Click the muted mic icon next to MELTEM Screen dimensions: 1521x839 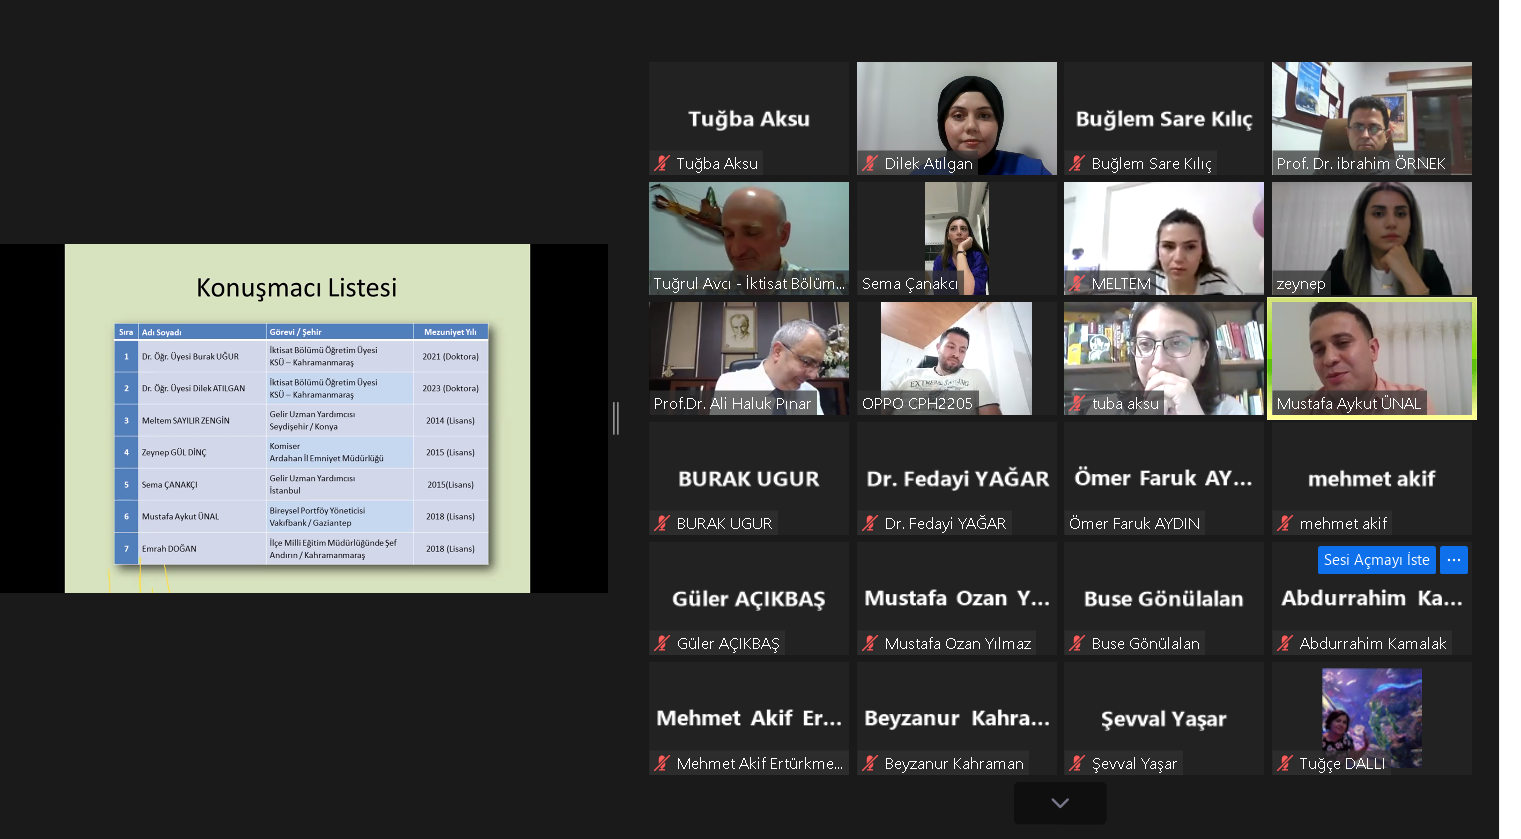pyautogui.click(x=1077, y=283)
